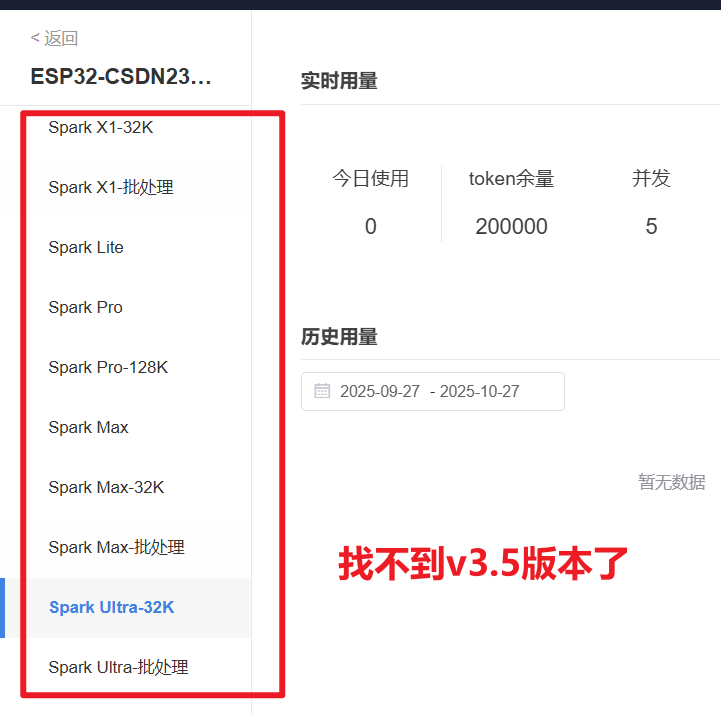This screenshot has height=715, width=721.
Task: Click the highlighted Spark Ultra-32K item
Action: [x=112, y=607]
